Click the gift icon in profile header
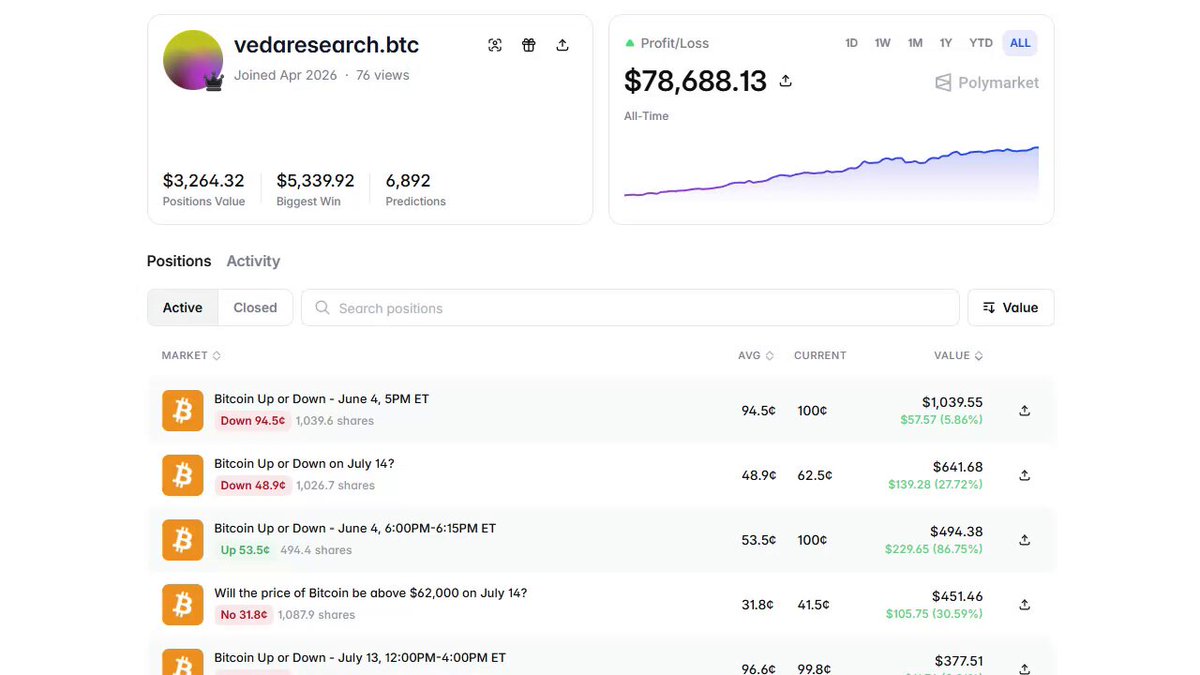Image resolution: width=1200 pixels, height=675 pixels. 529,45
